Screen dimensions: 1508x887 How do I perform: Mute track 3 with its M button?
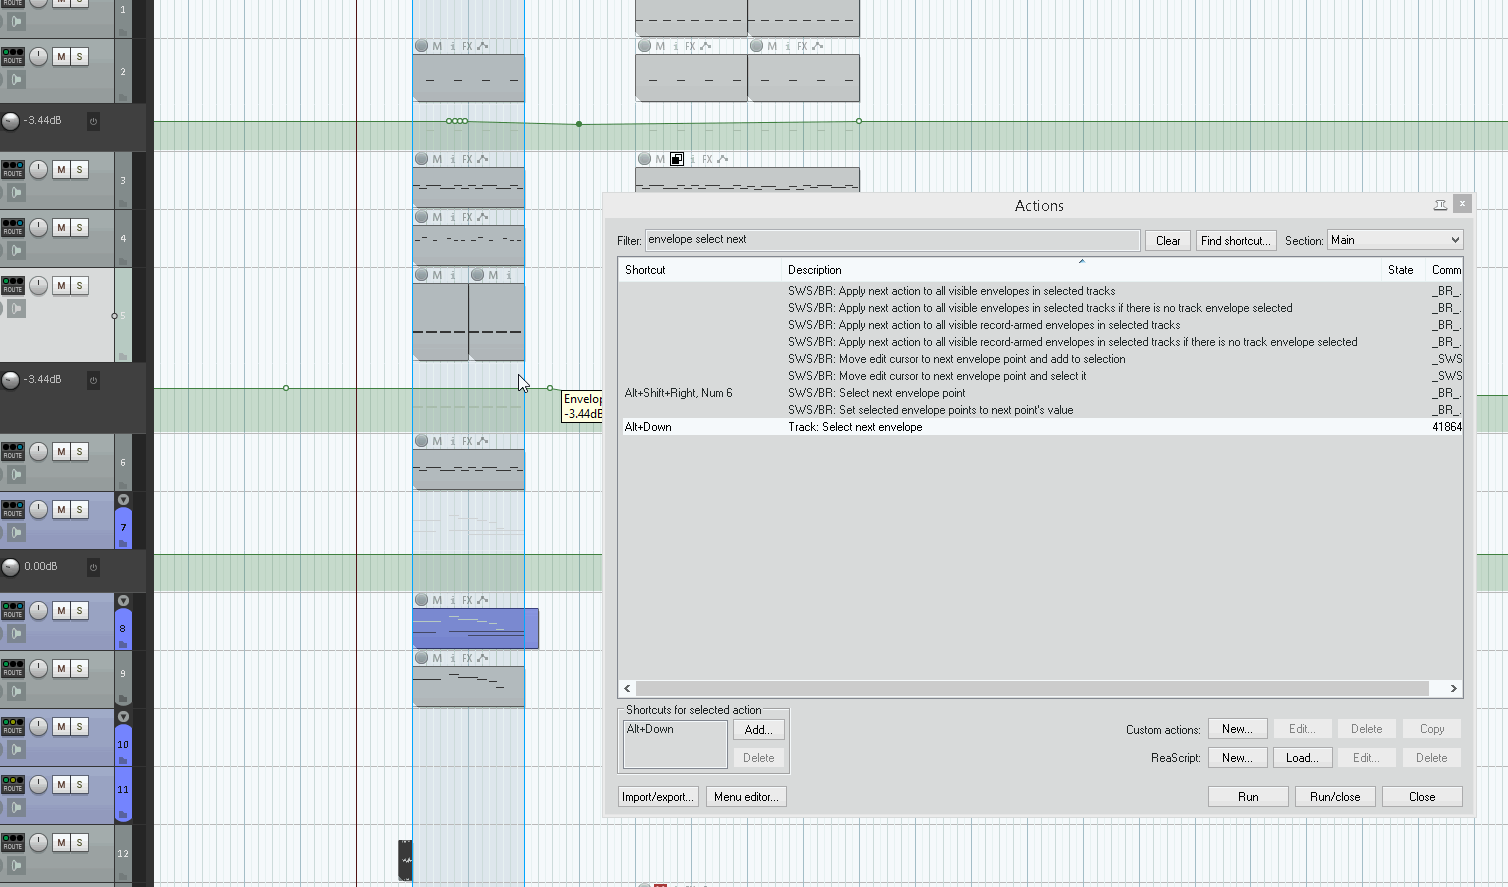click(x=61, y=169)
